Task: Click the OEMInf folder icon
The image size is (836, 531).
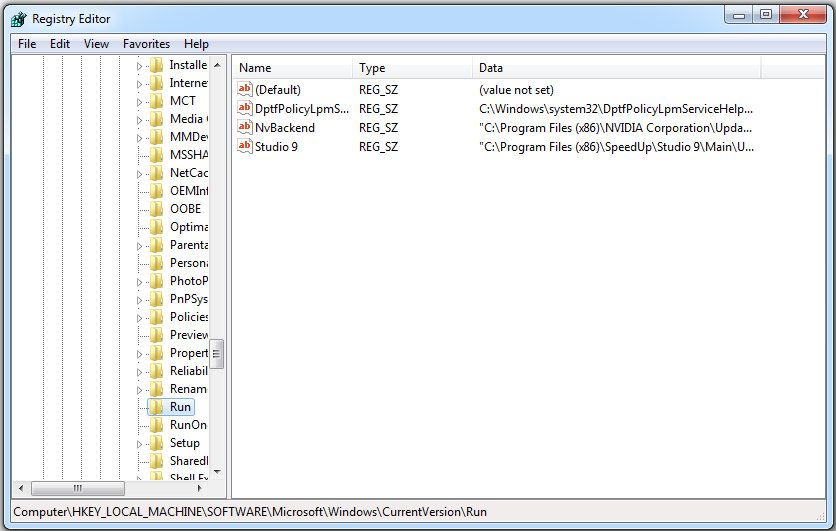Action: coord(157,191)
